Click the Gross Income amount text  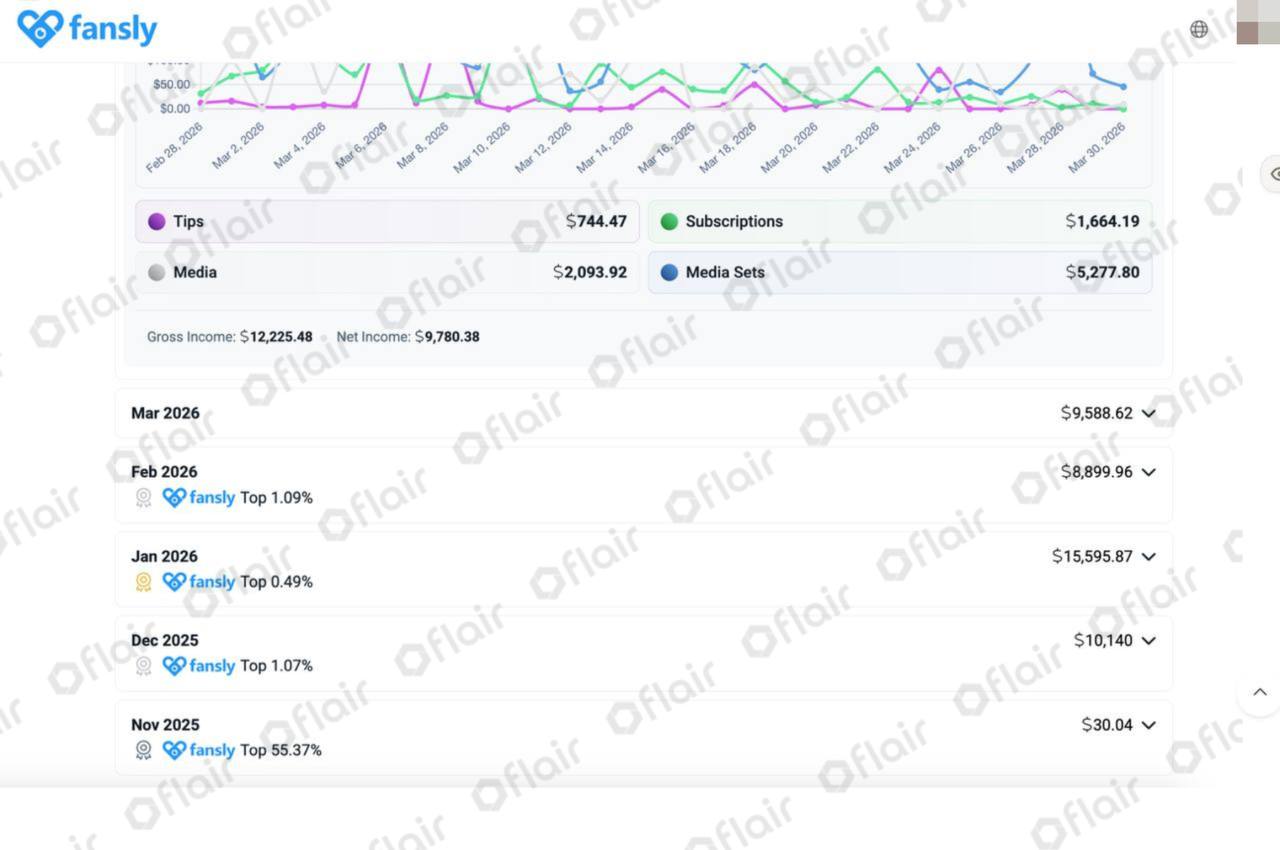point(276,337)
